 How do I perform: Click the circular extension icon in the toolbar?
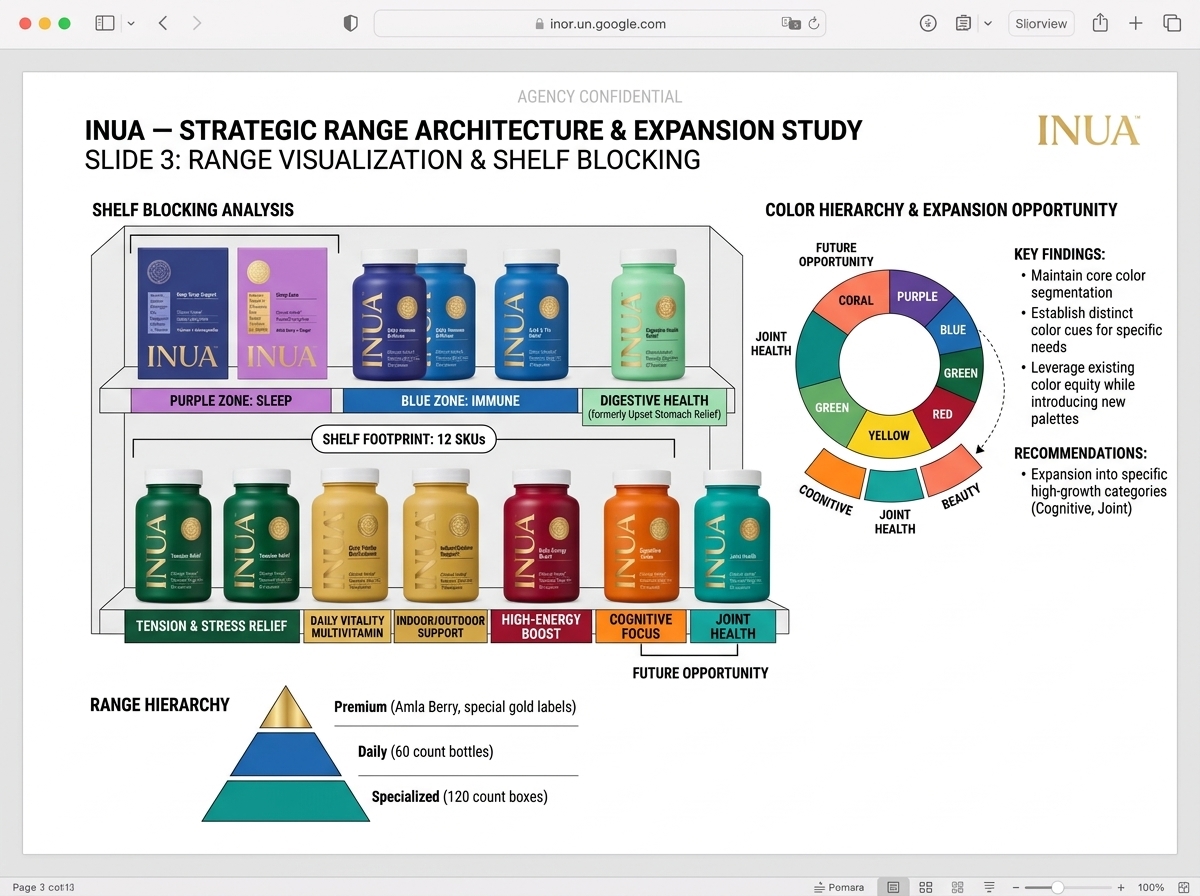point(928,23)
